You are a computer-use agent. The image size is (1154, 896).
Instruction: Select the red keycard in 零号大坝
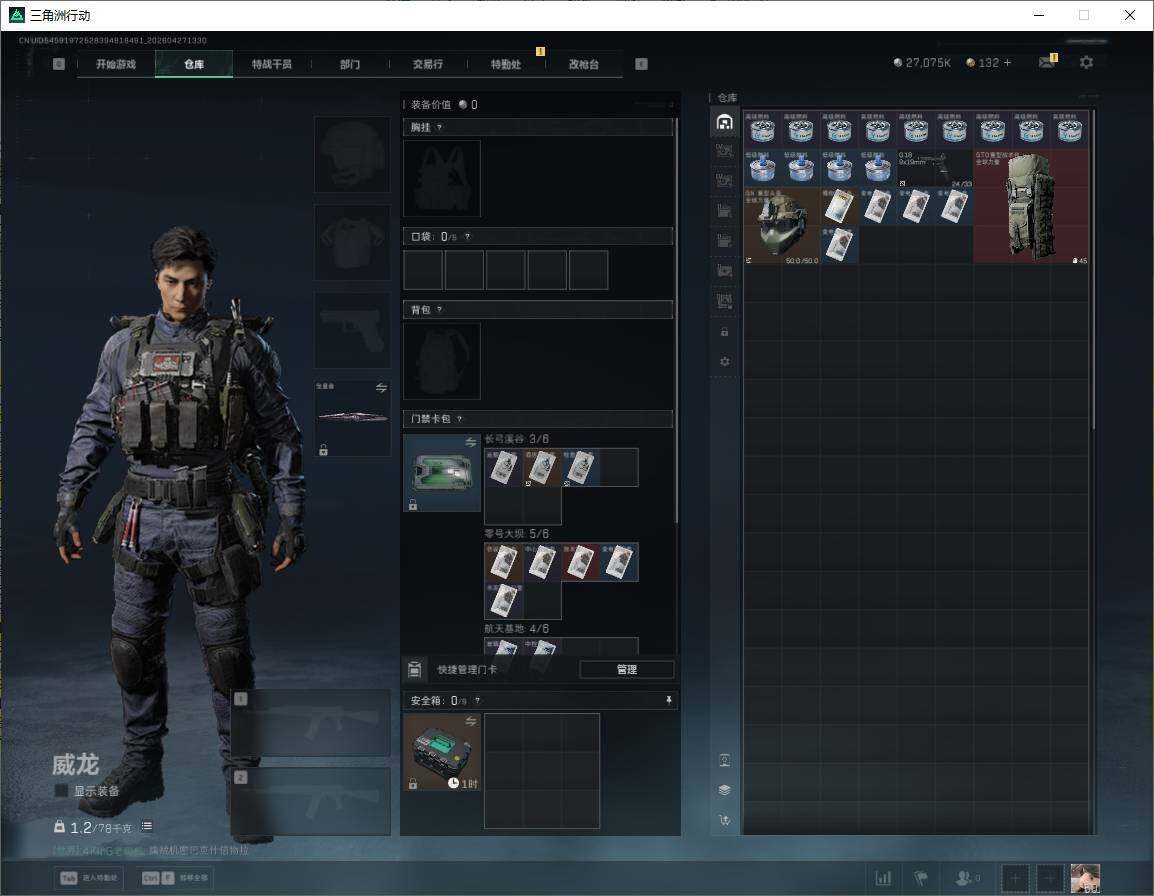[x=580, y=562]
